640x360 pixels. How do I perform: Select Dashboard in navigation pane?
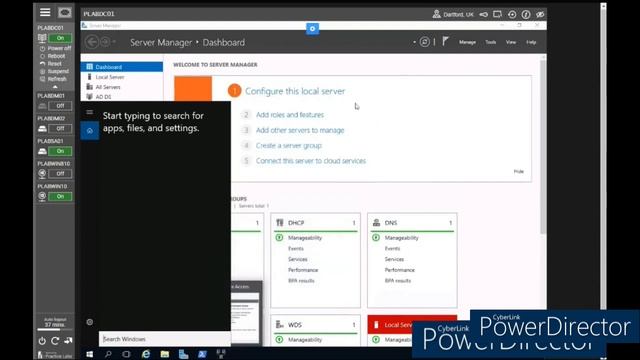(x=122, y=67)
